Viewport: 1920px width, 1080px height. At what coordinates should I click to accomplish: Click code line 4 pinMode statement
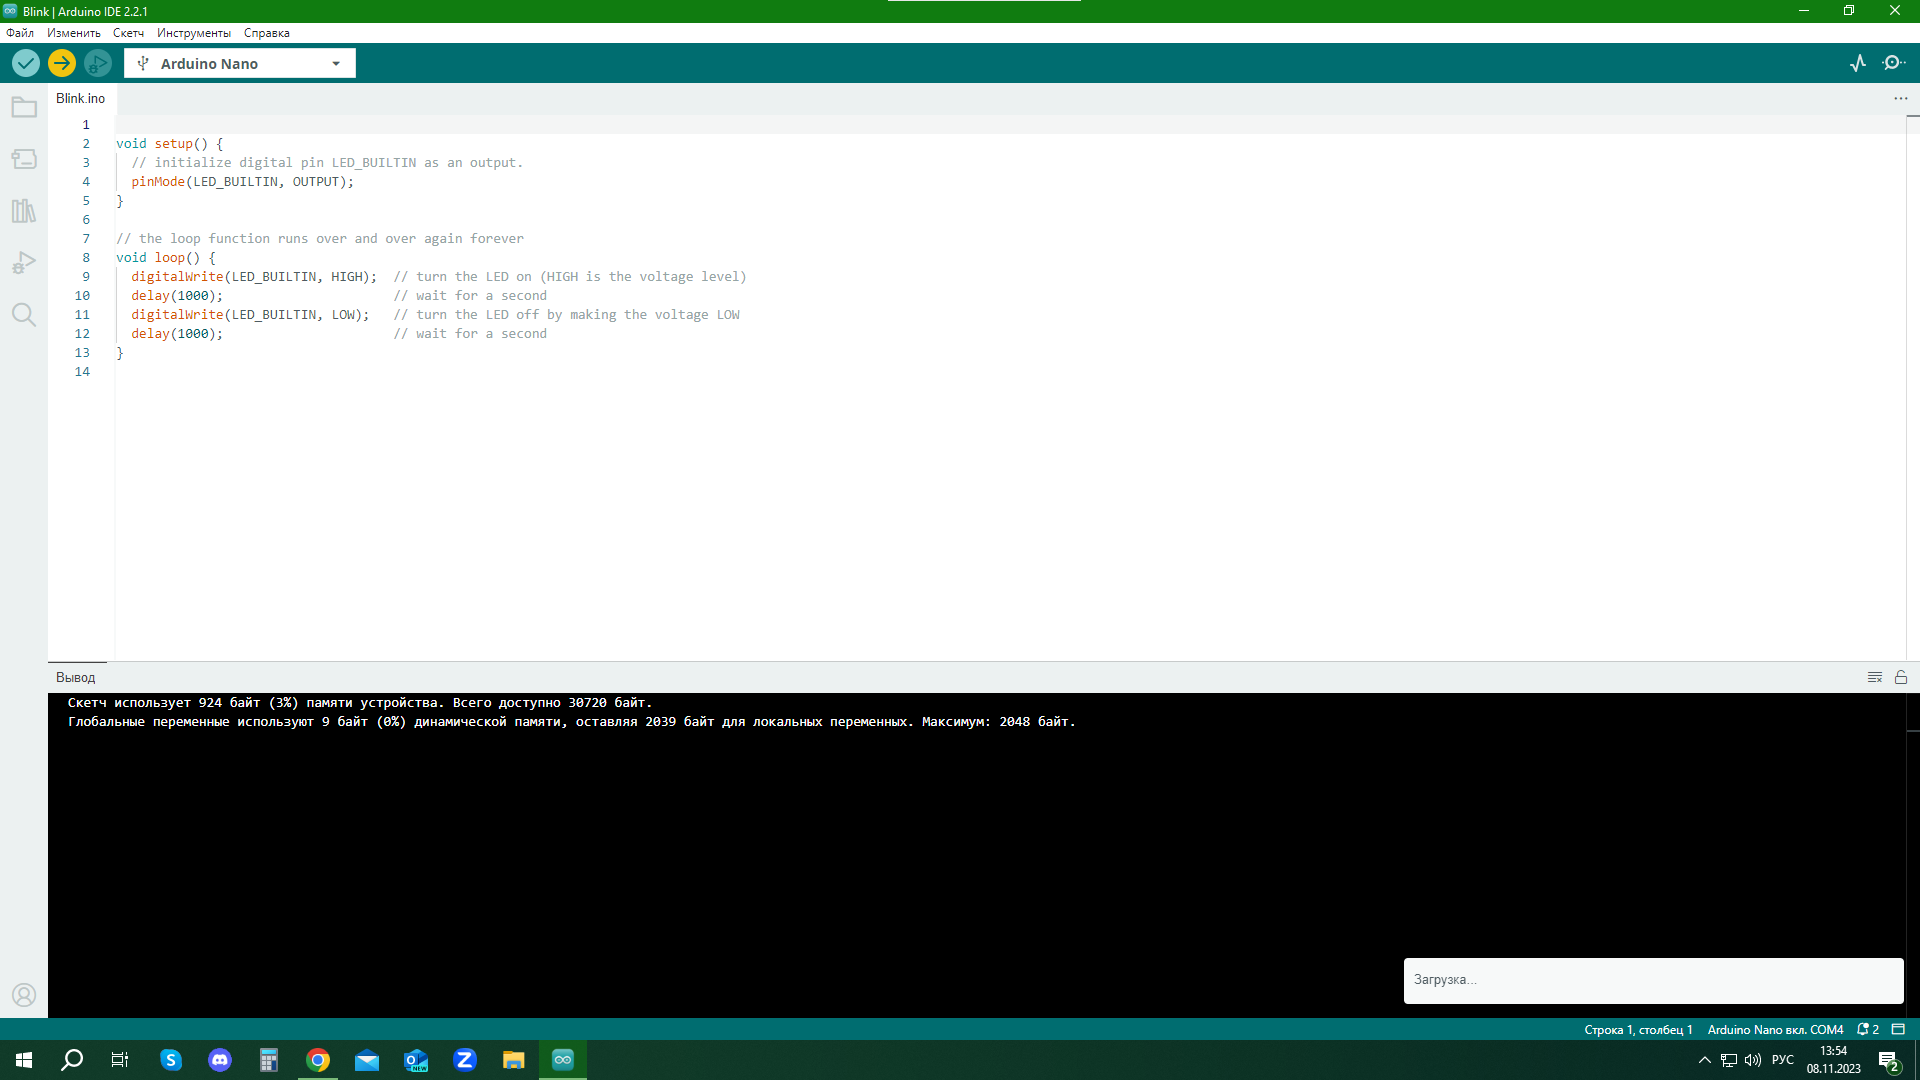click(x=243, y=182)
